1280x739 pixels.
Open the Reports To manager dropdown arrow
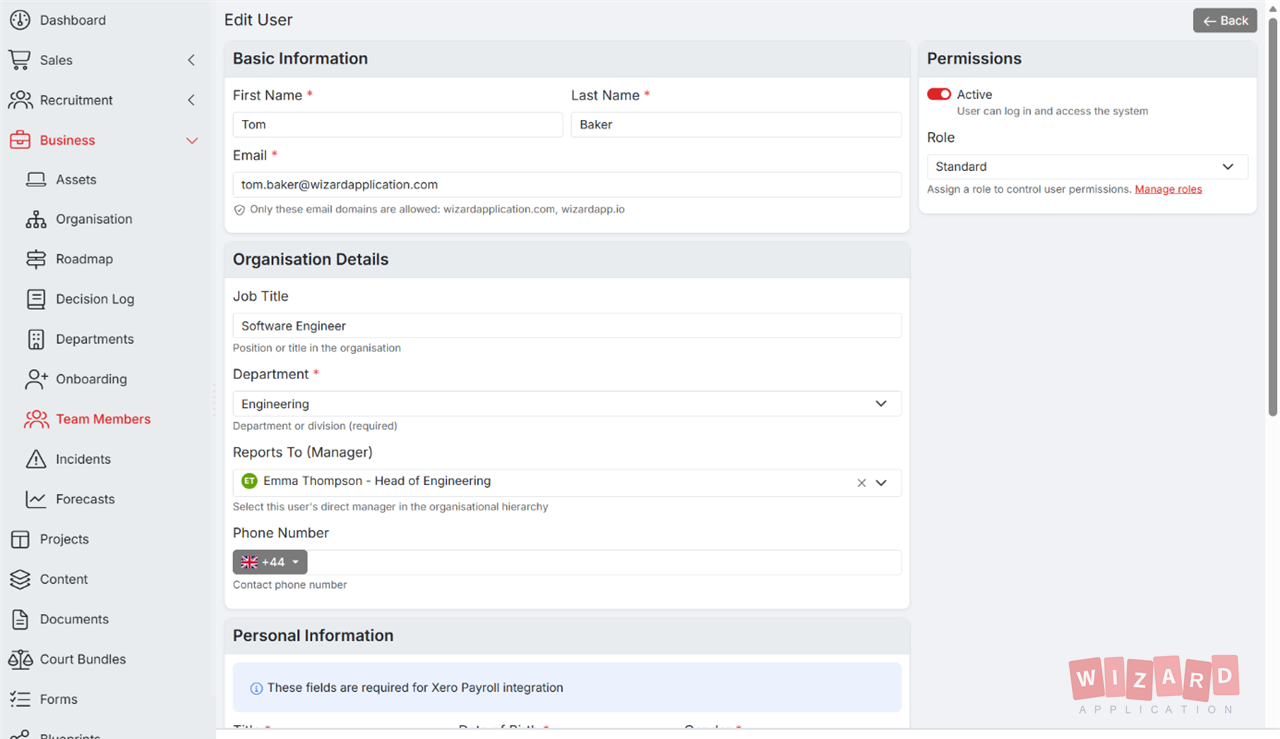click(881, 483)
